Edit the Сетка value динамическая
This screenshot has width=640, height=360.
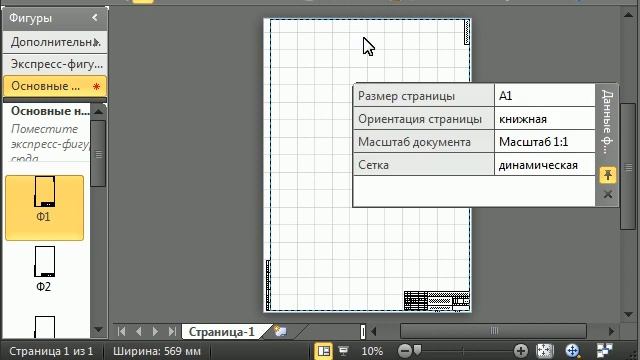coord(544,164)
